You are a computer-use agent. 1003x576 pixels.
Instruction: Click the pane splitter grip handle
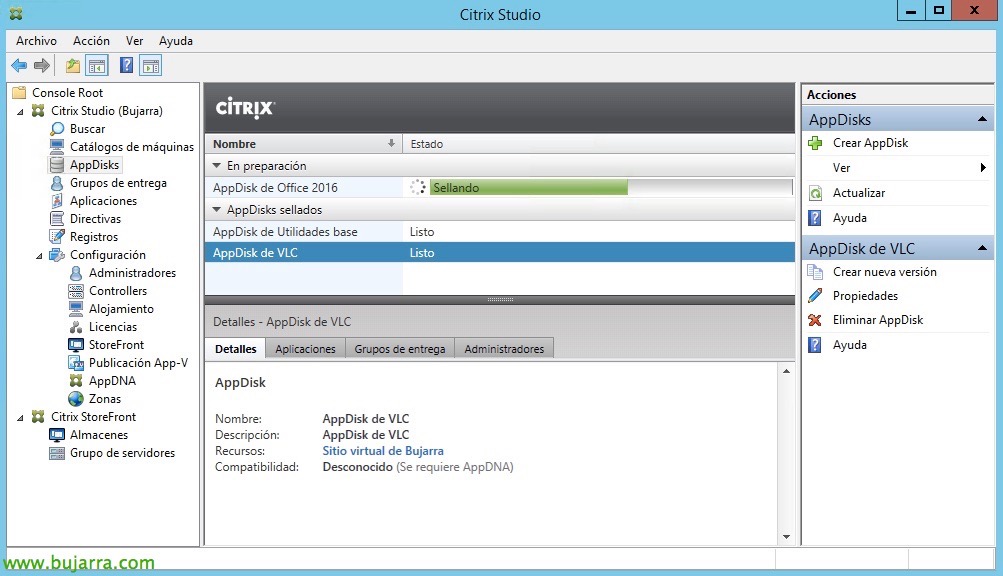[500, 300]
